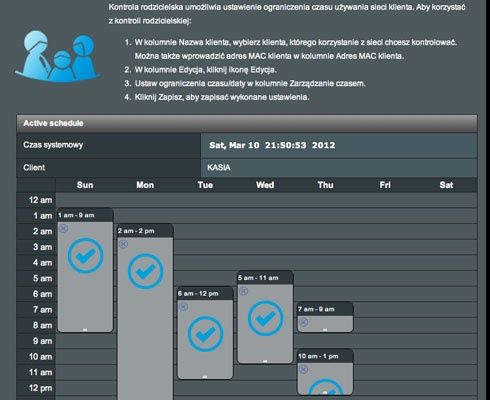Click the Tuesday block checkmark icon
This screenshot has height=400, width=490.
click(x=205, y=334)
